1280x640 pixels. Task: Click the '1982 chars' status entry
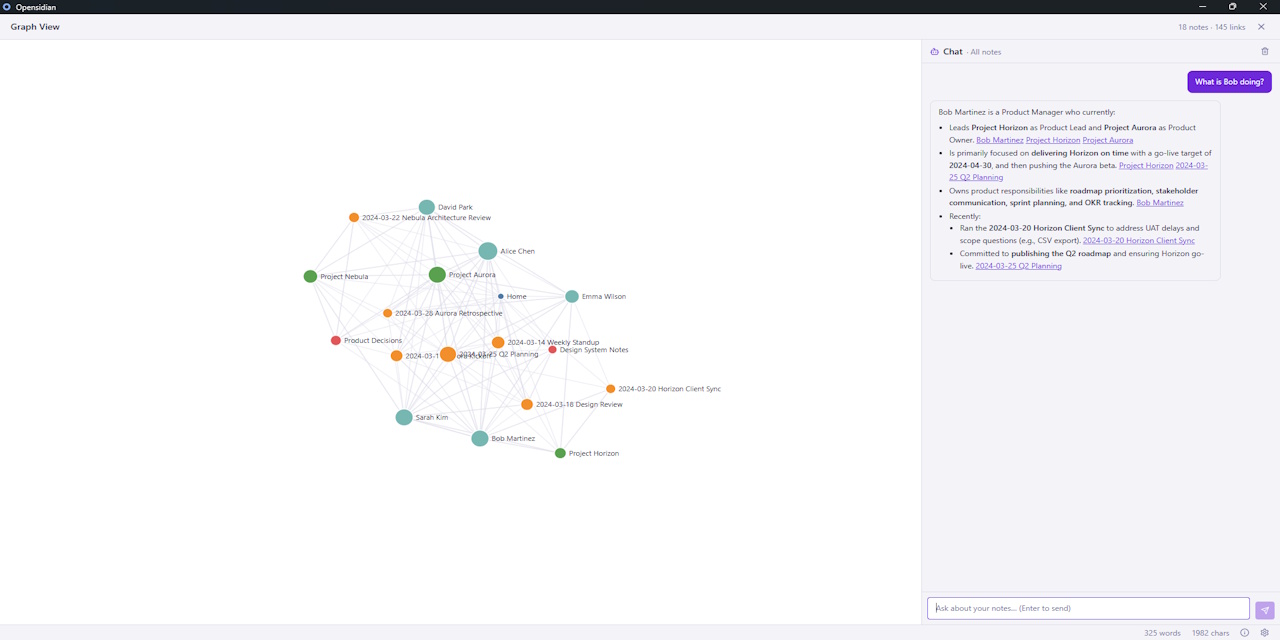1210,633
